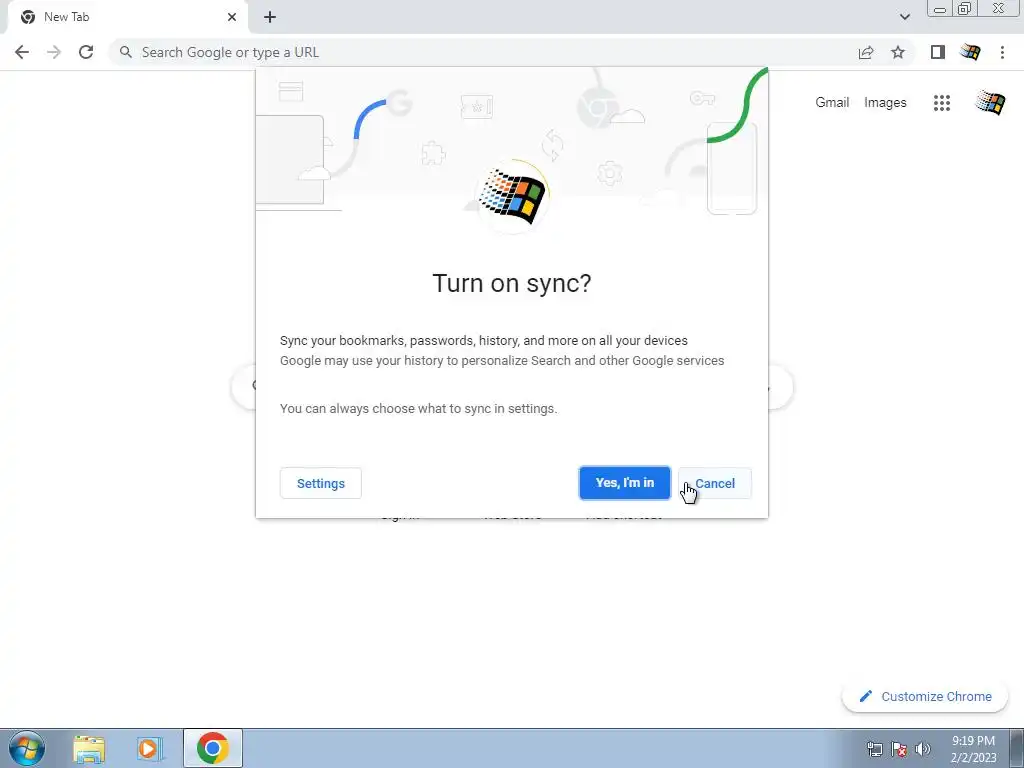Open the profile avatar in the Chrome toolbar
This screenshot has width=1024, height=768.
[970, 52]
